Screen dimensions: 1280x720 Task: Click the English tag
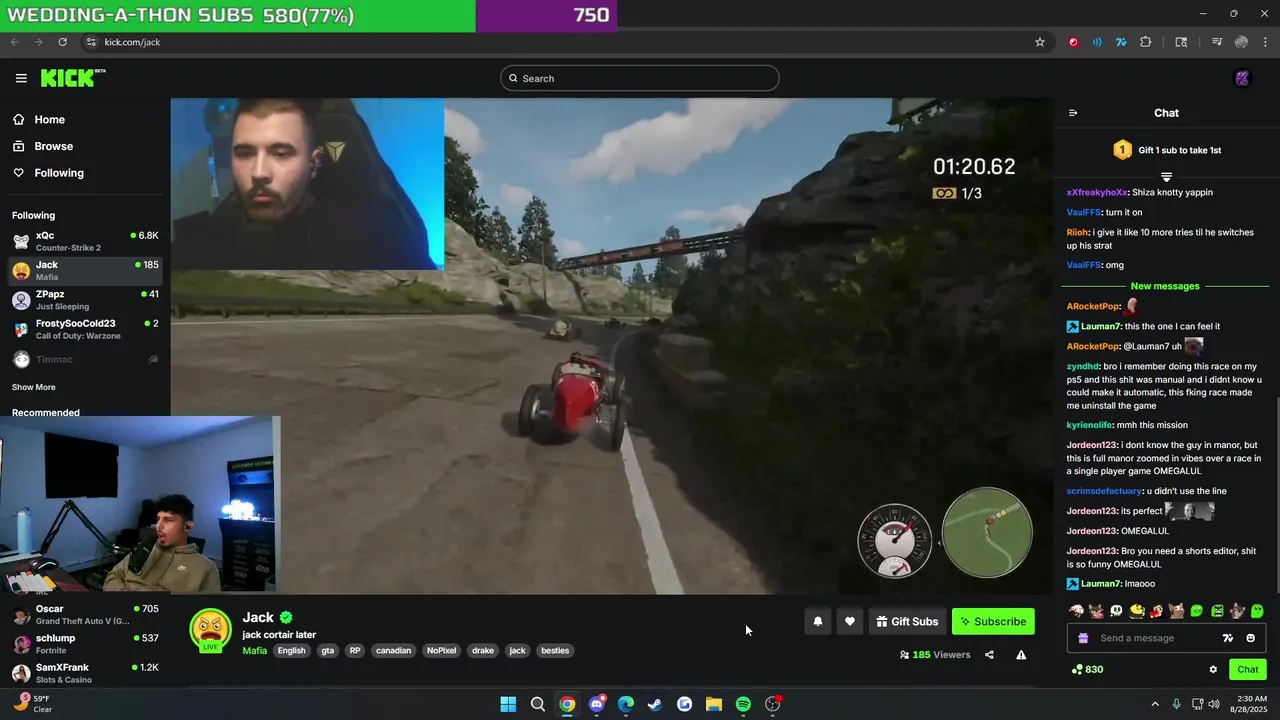click(x=292, y=651)
